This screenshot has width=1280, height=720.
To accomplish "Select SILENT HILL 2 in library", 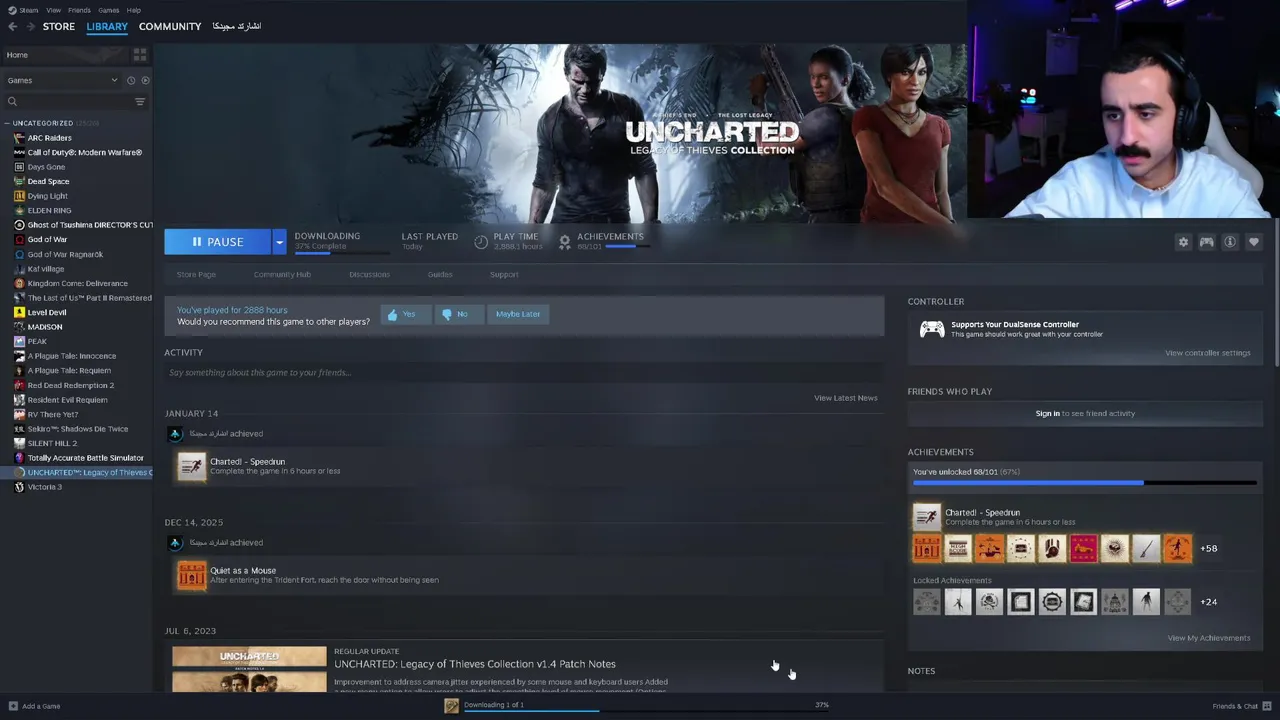I will click(52, 443).
